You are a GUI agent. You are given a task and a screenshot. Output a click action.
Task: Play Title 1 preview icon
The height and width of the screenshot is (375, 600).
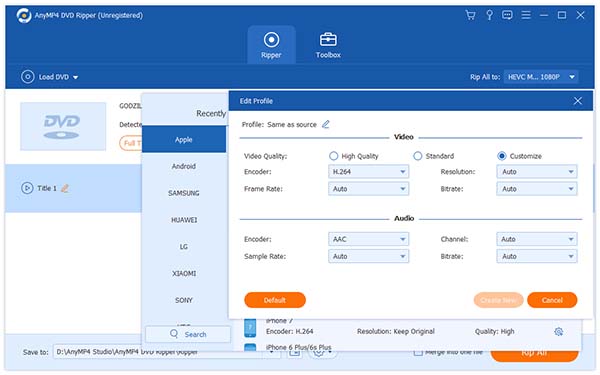click(27, 188)
